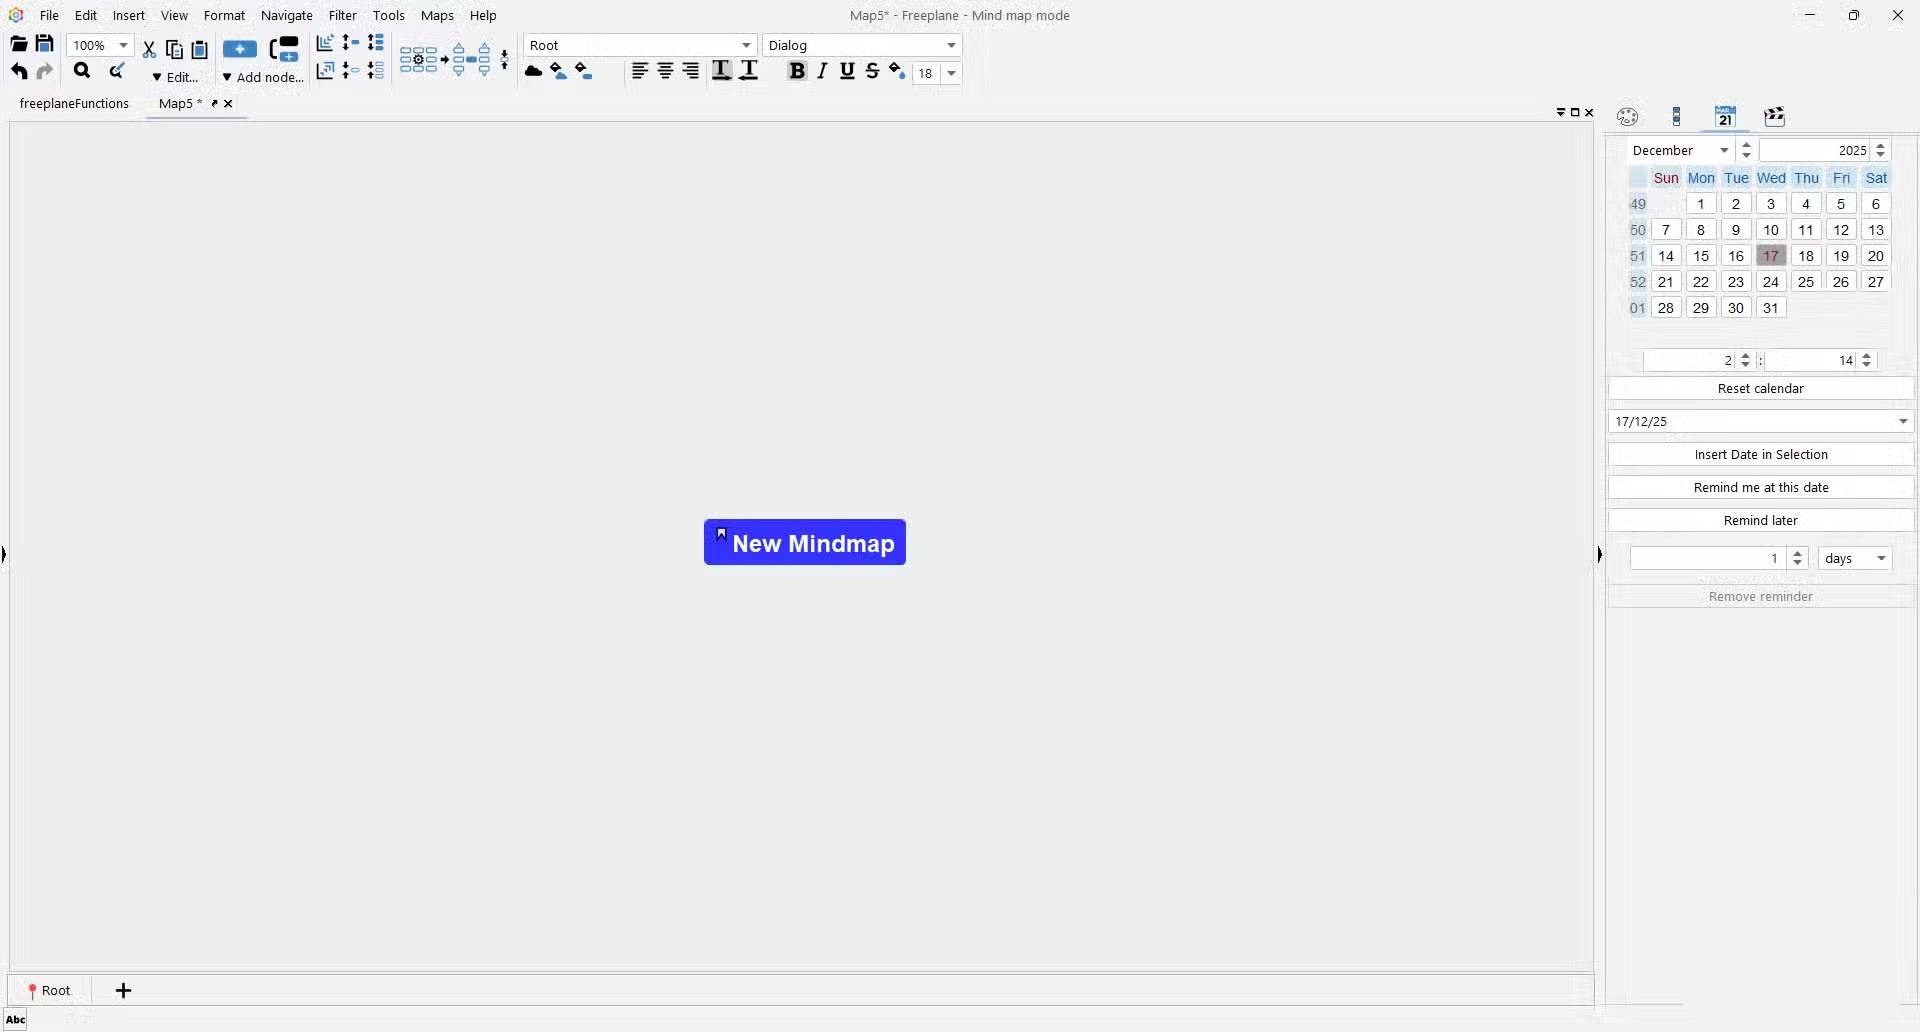Click the Reset calendar button
The height and width of the screenshot is (1032, 1920).
1760,388
